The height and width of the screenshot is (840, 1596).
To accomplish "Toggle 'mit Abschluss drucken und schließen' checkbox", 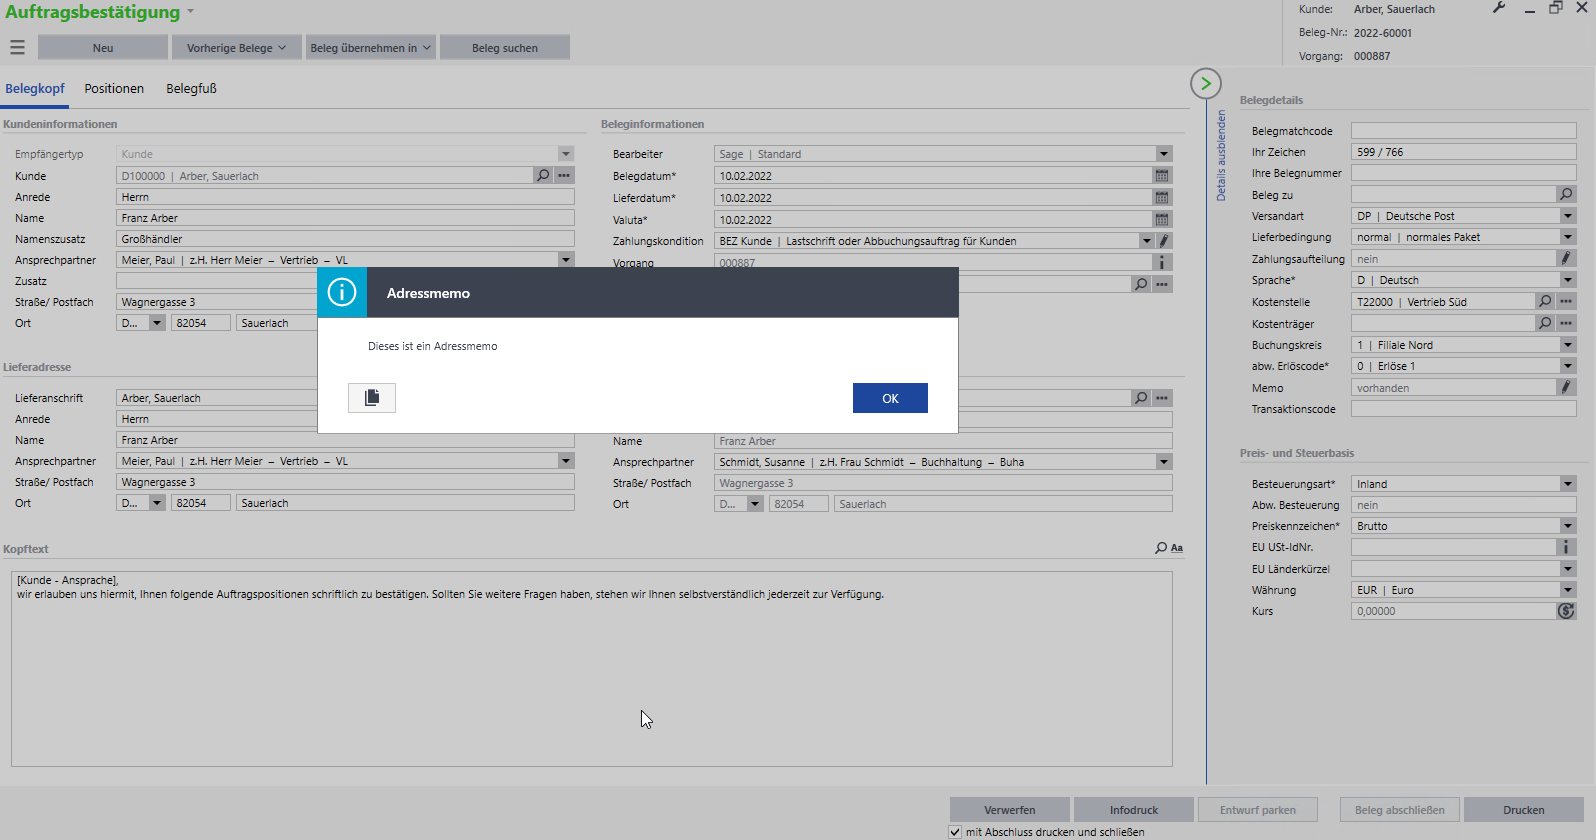I will (x=955, y=832).
